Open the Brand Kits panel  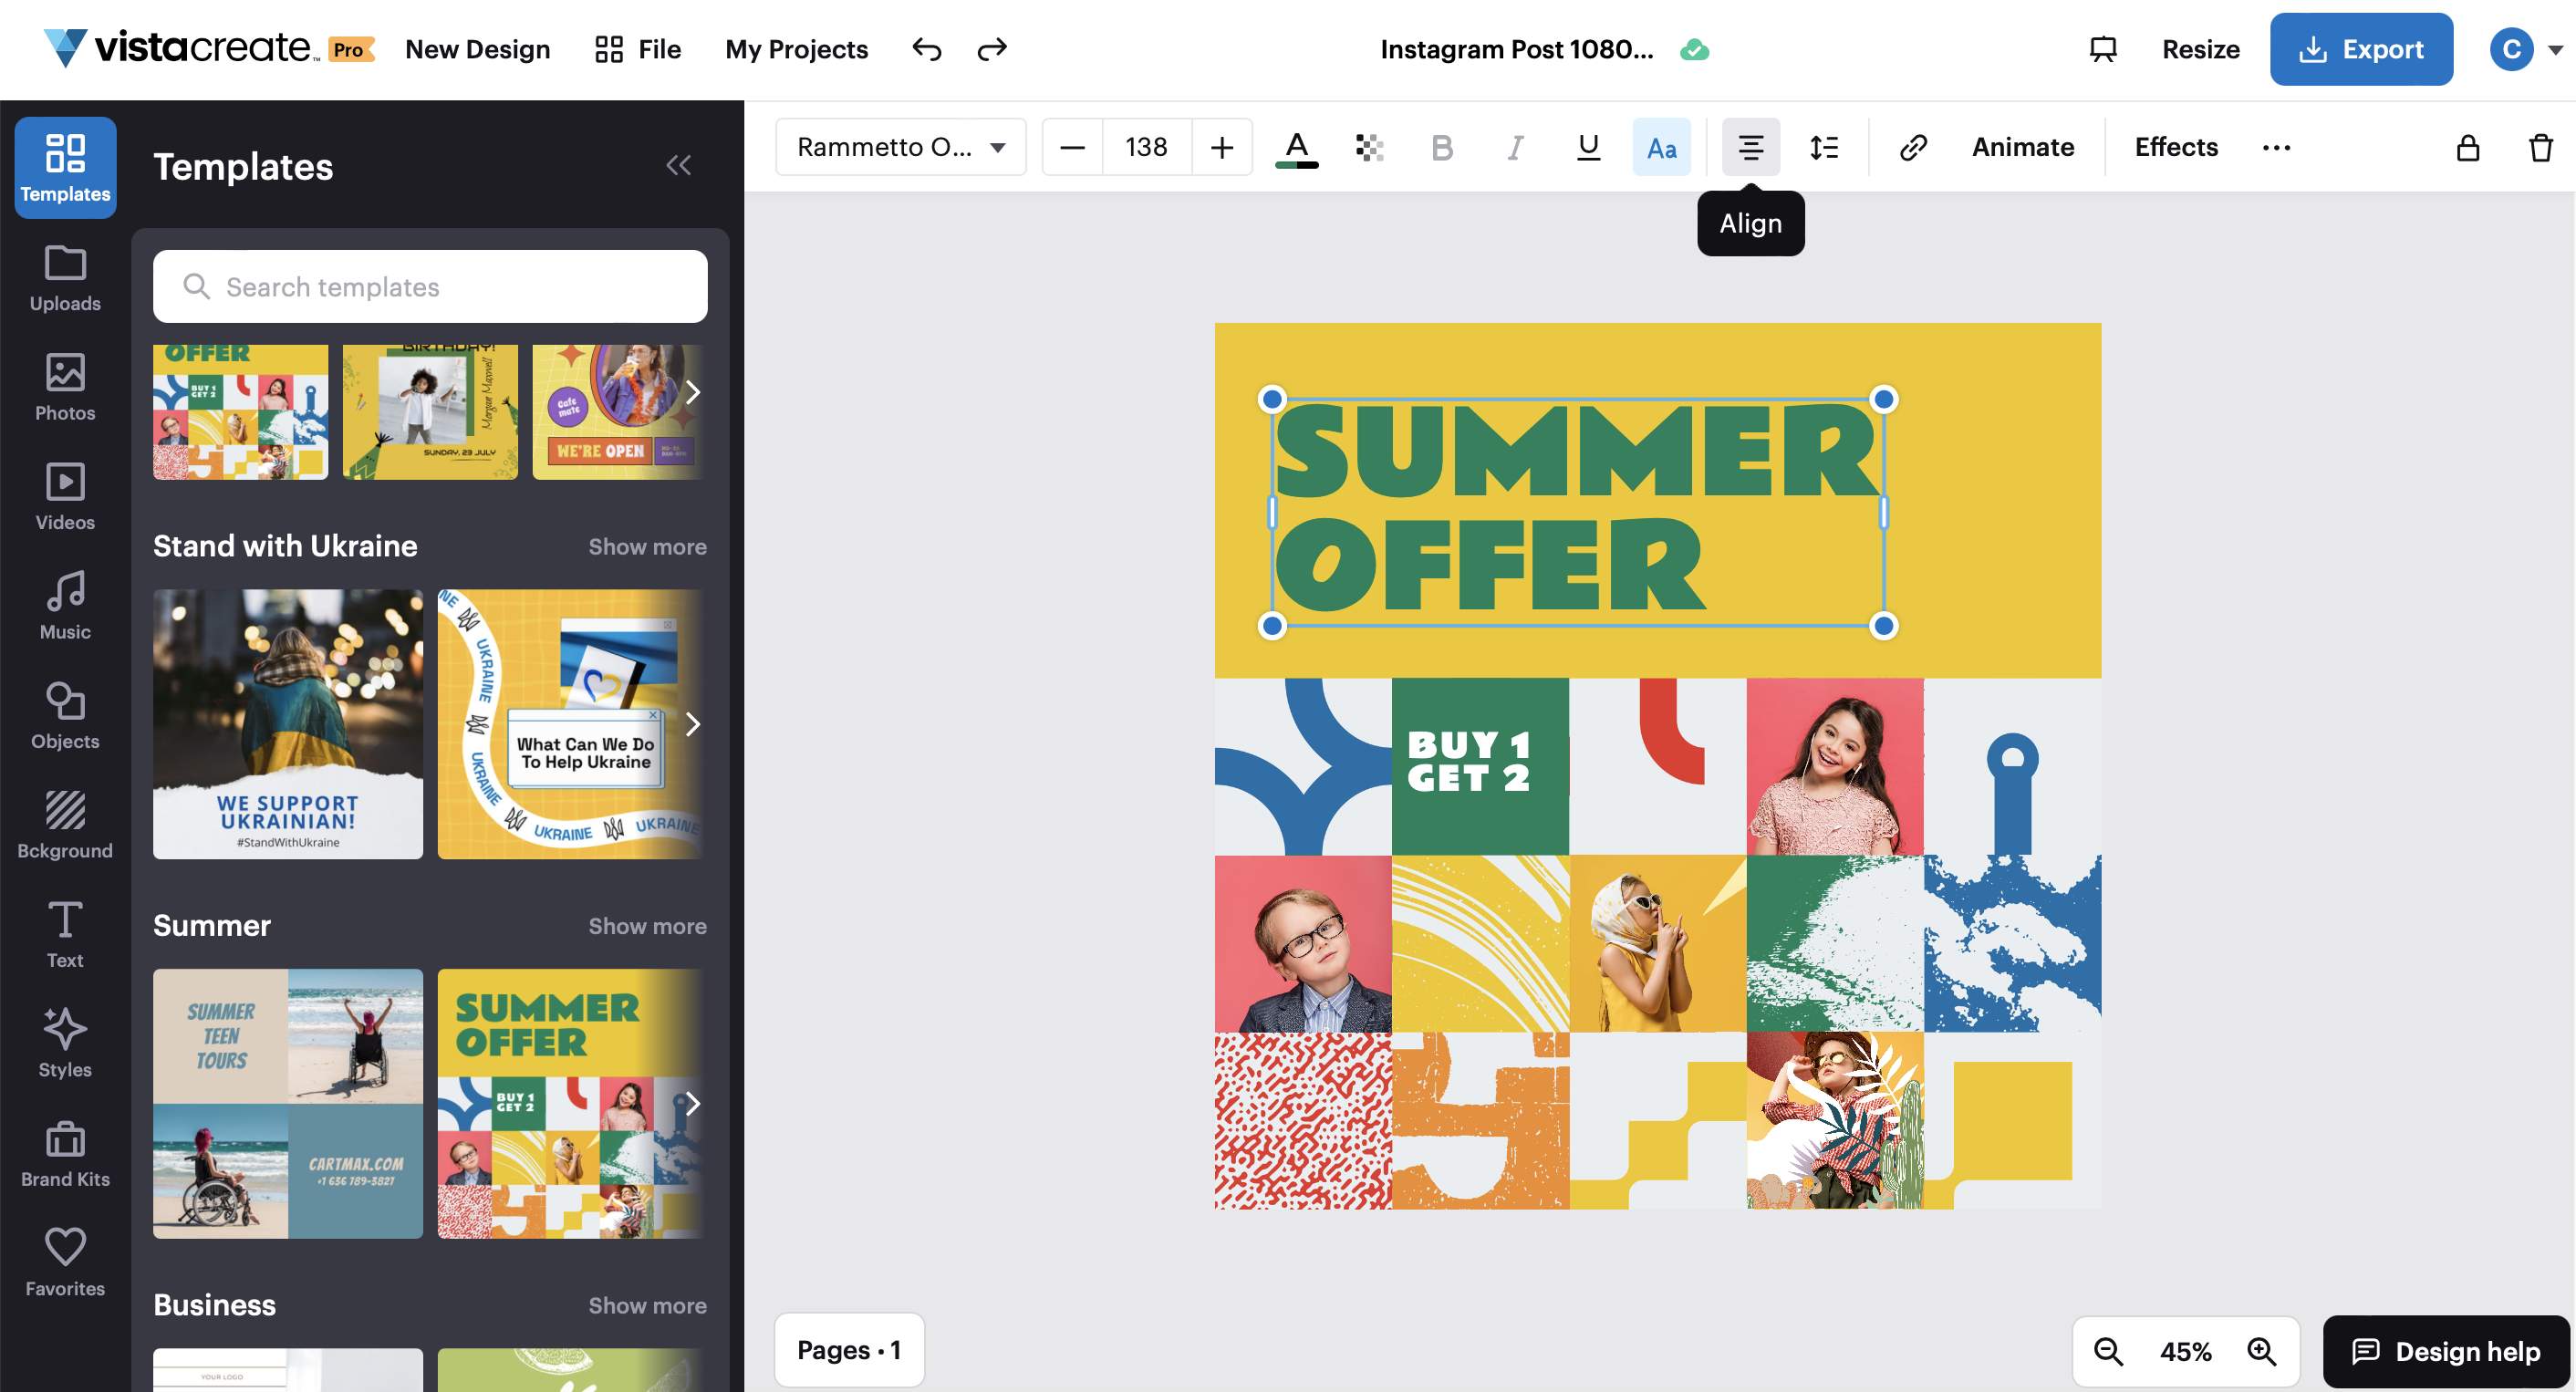pyautogui.click(x=65, y=1154)
